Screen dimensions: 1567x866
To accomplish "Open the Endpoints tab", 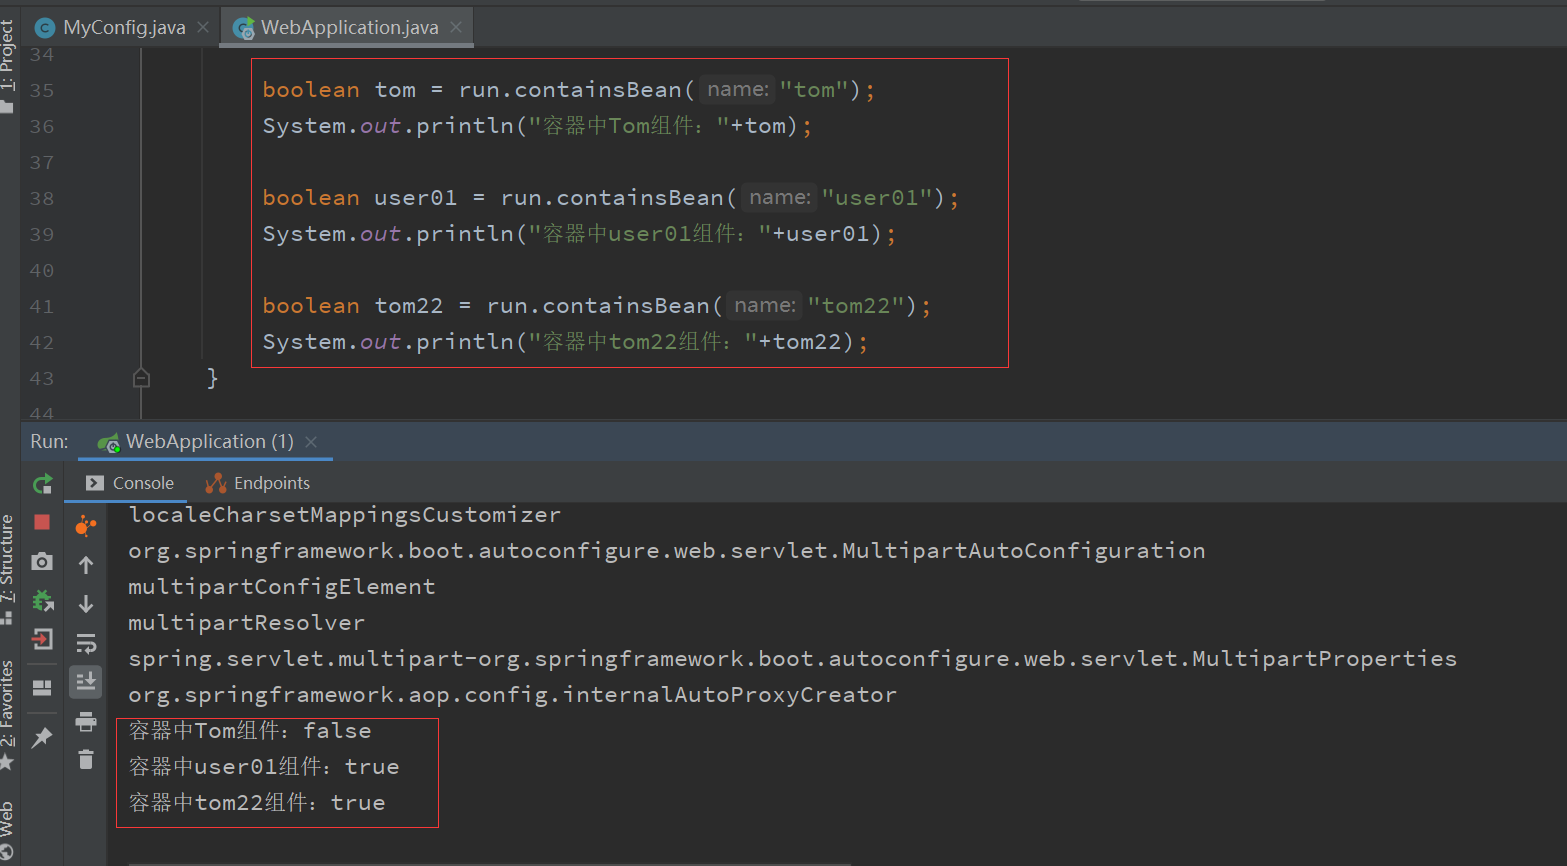I will (x=258, y=483).
